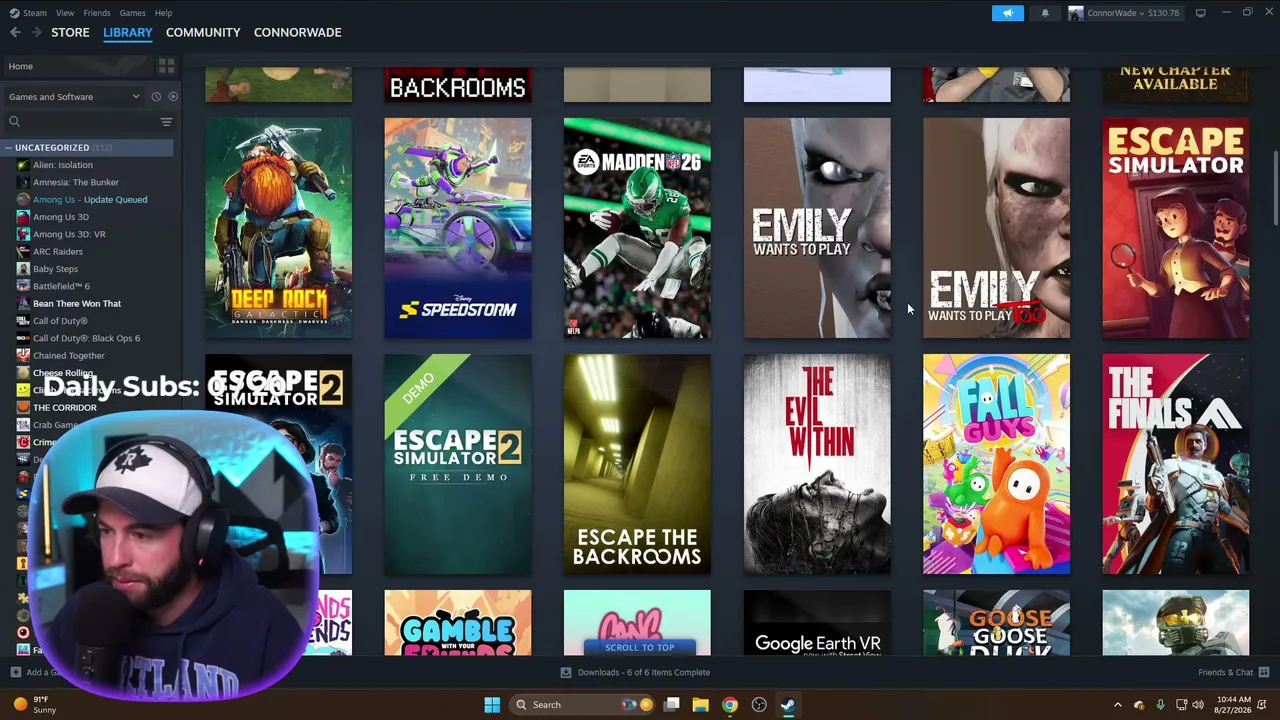
Task: Select Among Us 3D: VR in the list
Action: point(69,234)
